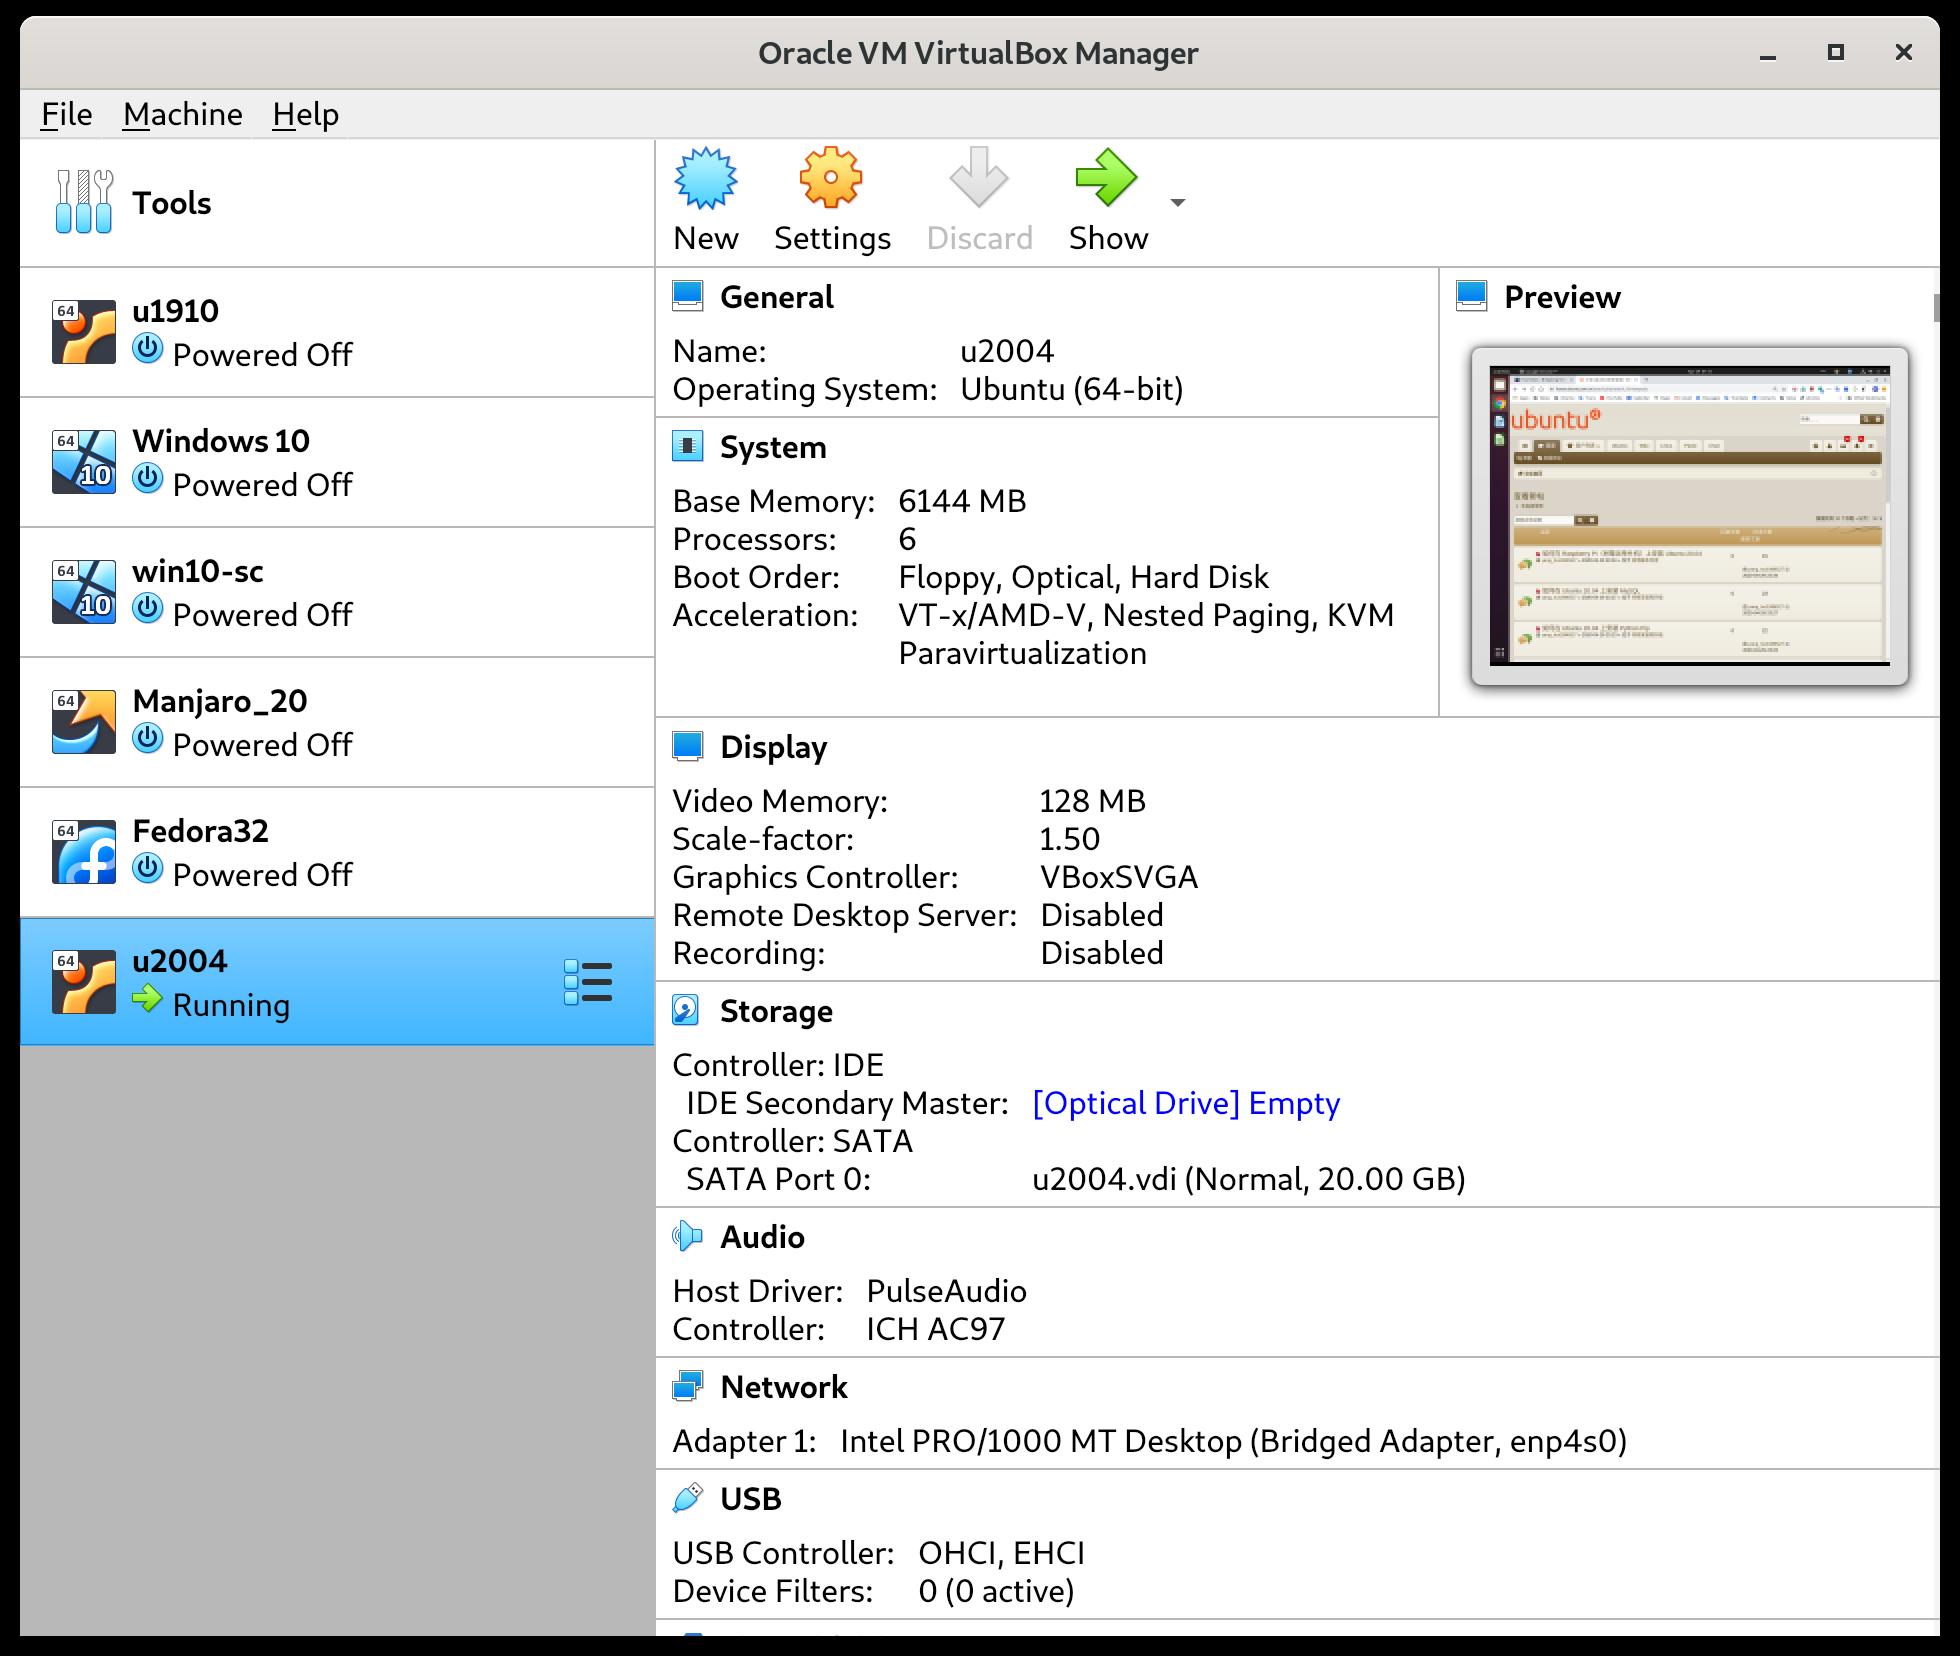The image size is (1960, 1656).
Task: Click the System section heading
Action: (x=773, y=447)
